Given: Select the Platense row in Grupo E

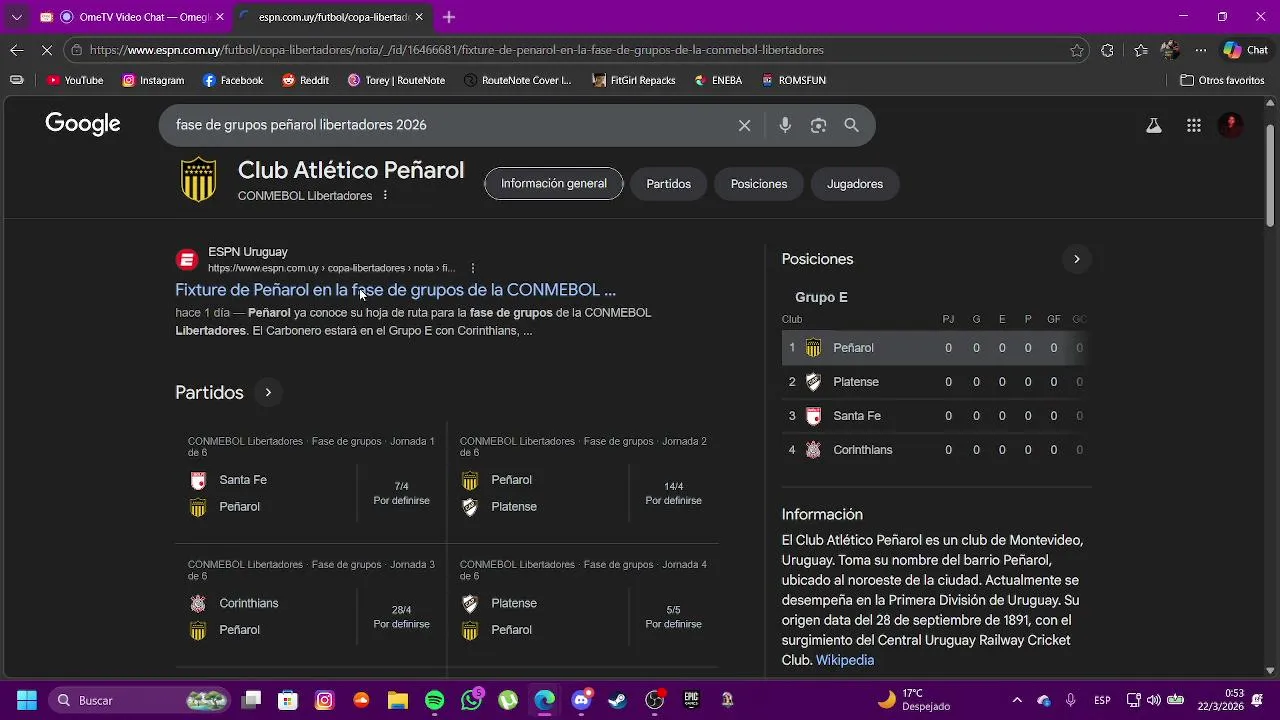Looking at the screenshot, I should (x=935, y=382).
